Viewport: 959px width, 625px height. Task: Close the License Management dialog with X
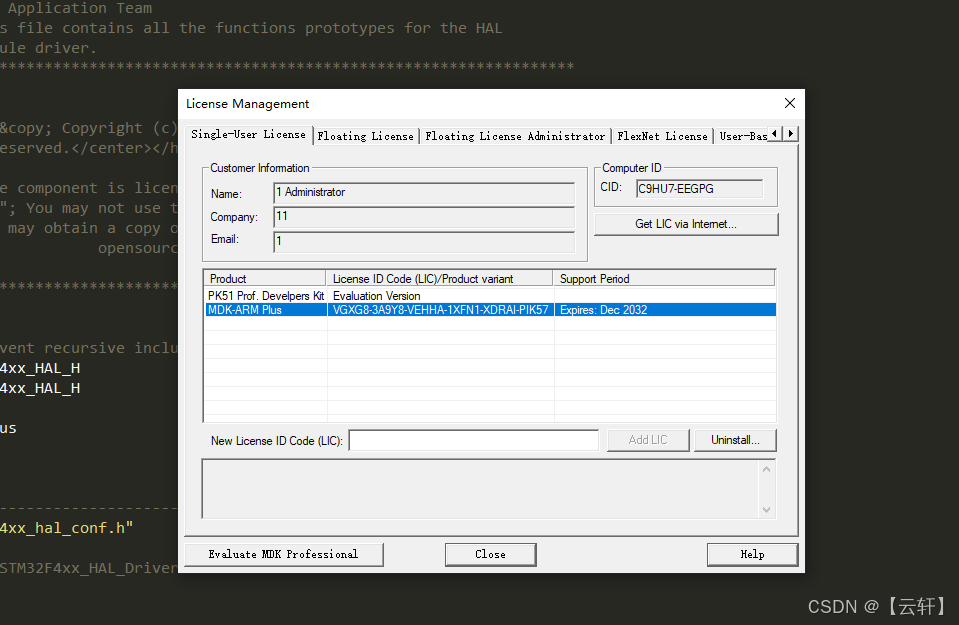click(x=790, y=103)
